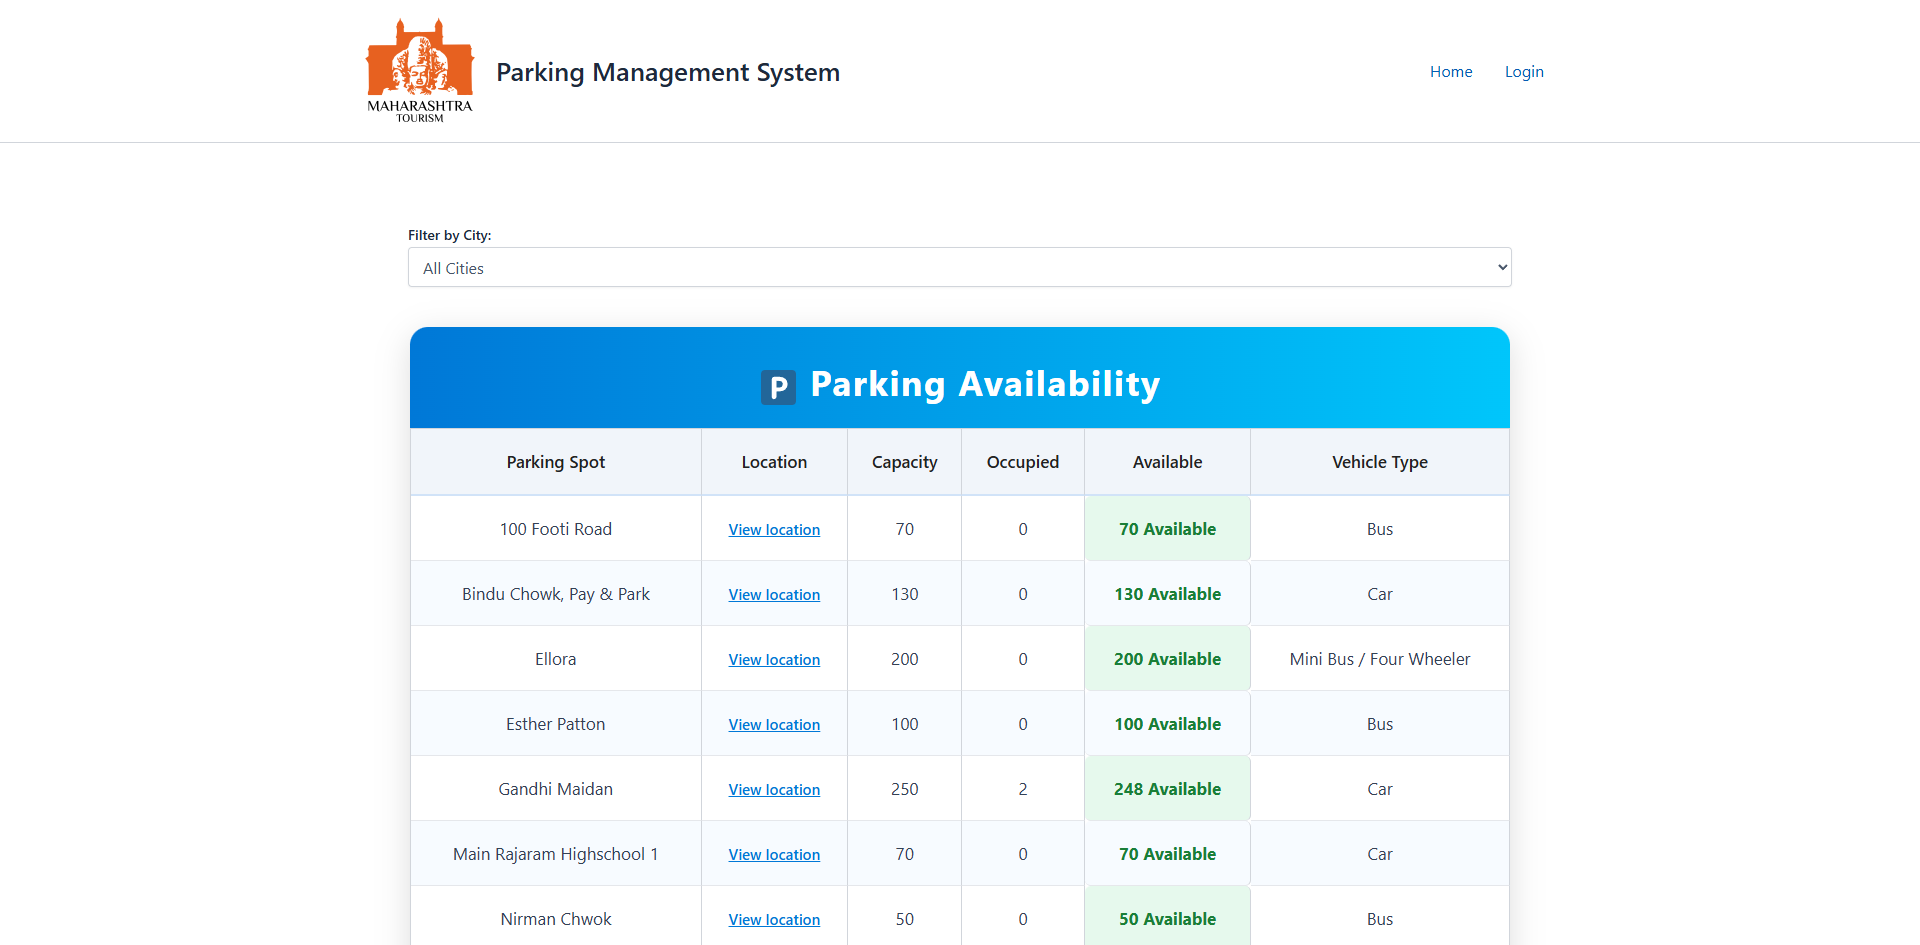Image resolution: width=1920 pixels, height=945 pixels.
Task: Open the Login page
Action: click(1524, 71)
